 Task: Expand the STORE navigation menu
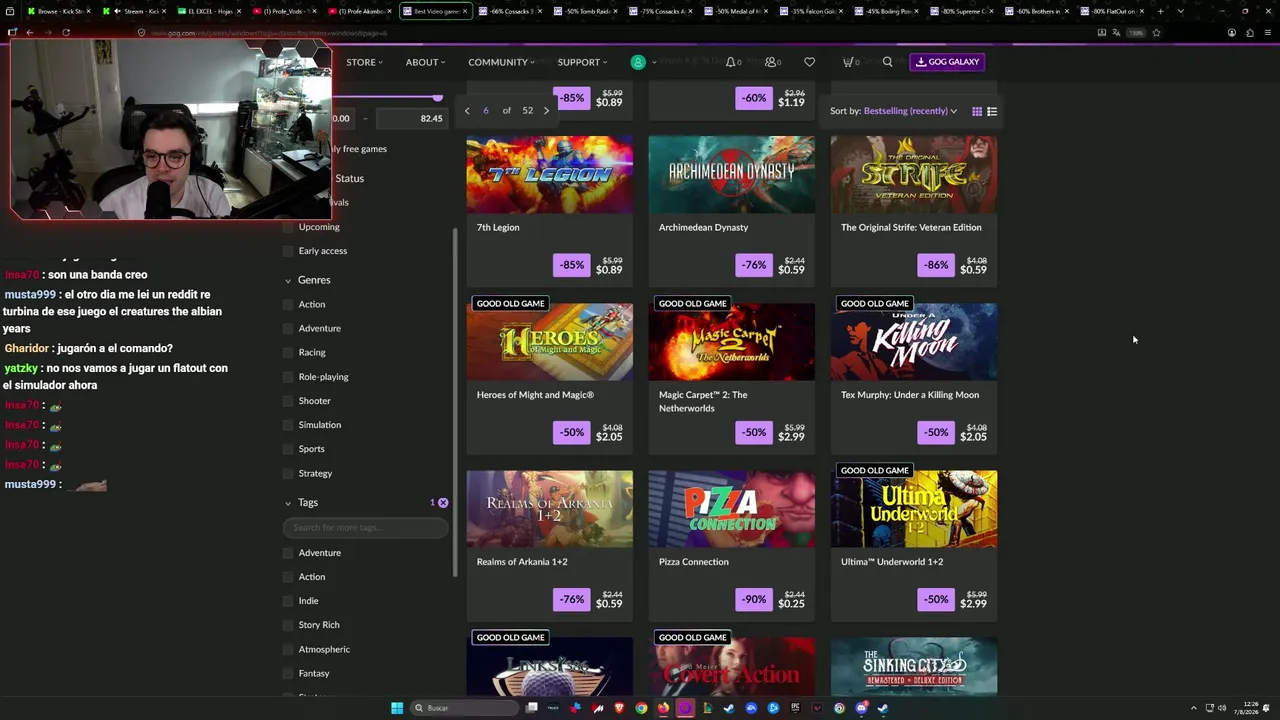click(364, 62)
